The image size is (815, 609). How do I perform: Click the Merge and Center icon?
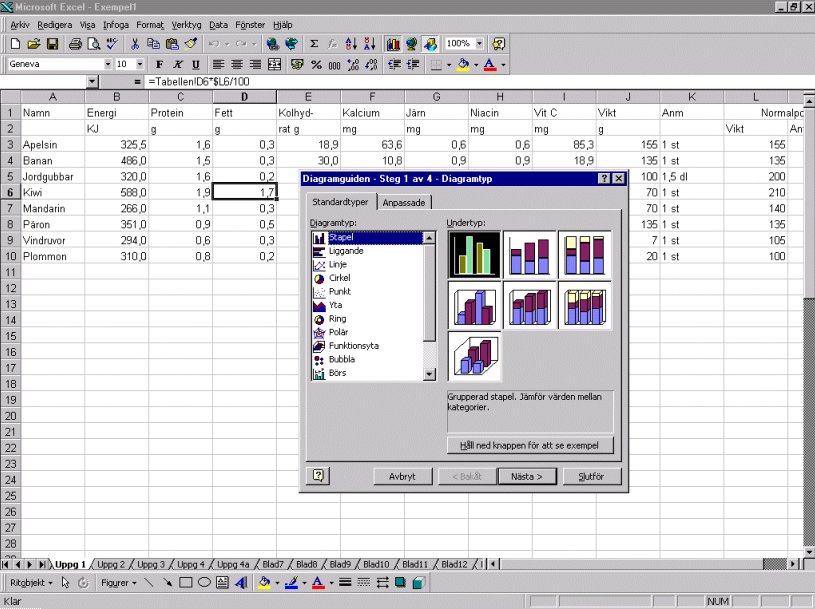click(274, 64)
